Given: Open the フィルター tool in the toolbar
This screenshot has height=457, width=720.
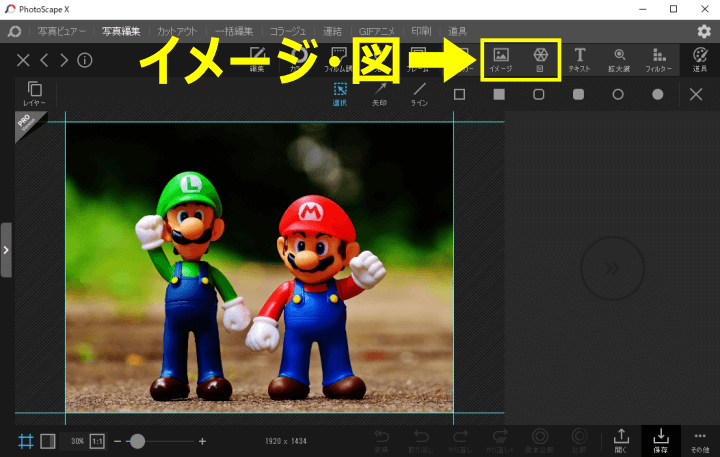Looking at the screenshot, I should click(x=659, y=60).
